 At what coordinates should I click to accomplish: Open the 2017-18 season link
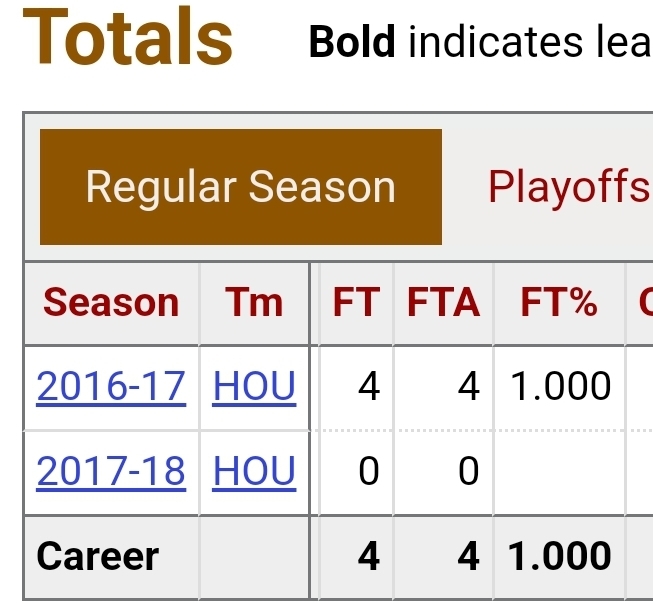point(111,471)
